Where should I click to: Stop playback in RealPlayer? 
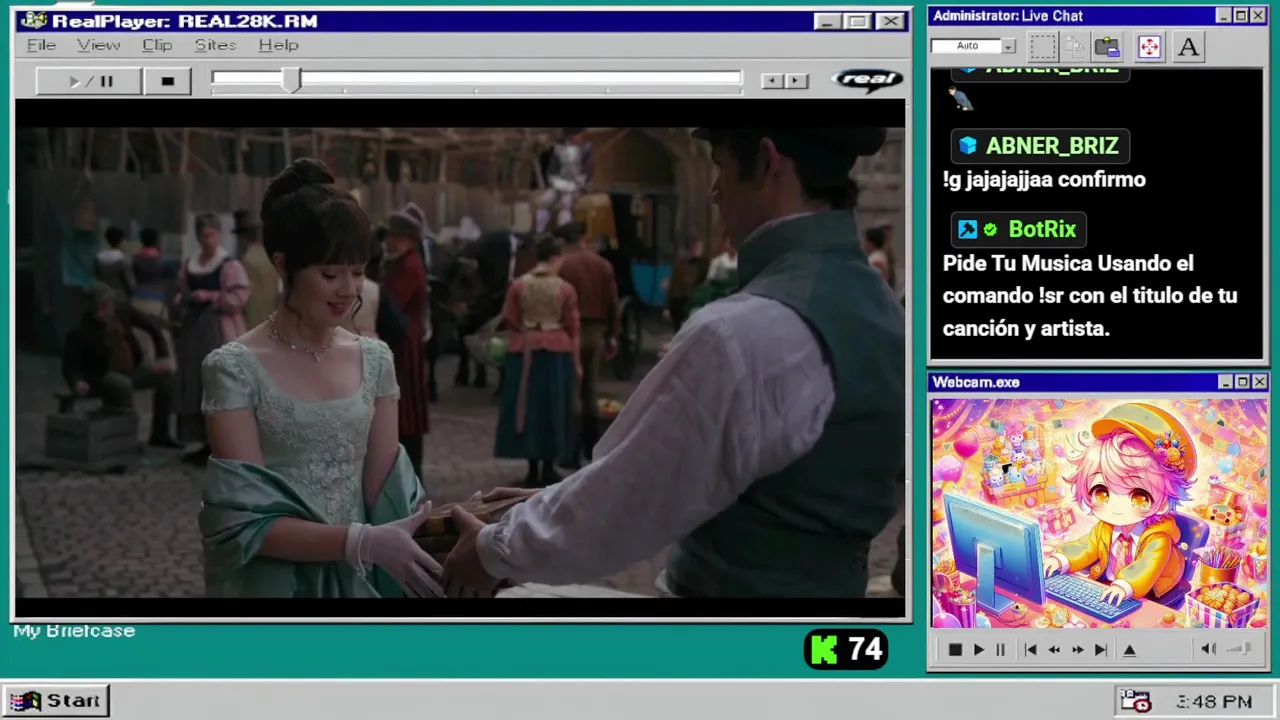click(167, 82)
